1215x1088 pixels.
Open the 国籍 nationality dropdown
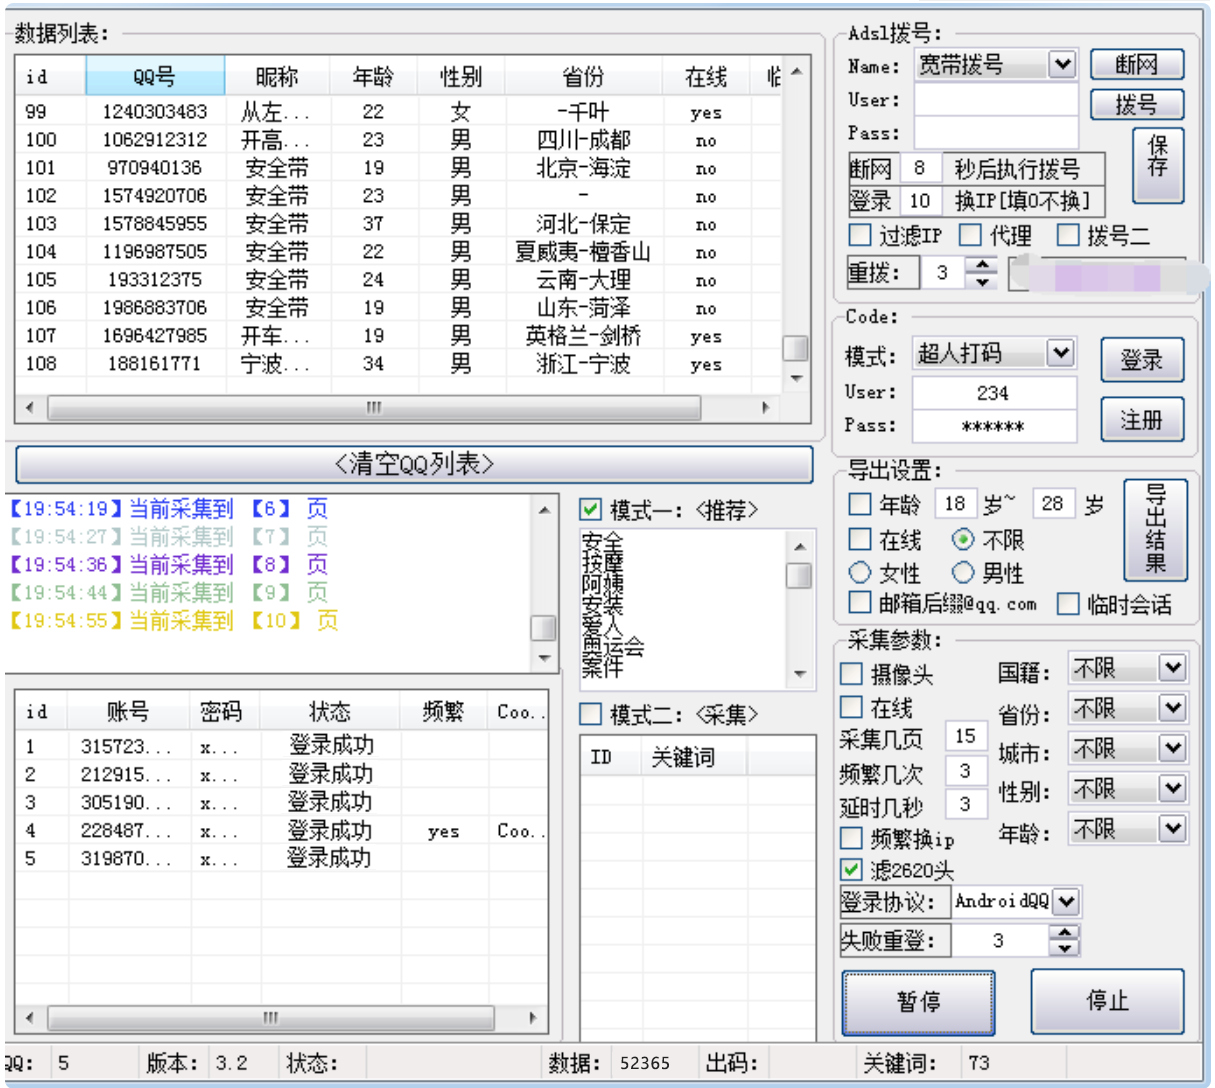tap(1172, 668)
